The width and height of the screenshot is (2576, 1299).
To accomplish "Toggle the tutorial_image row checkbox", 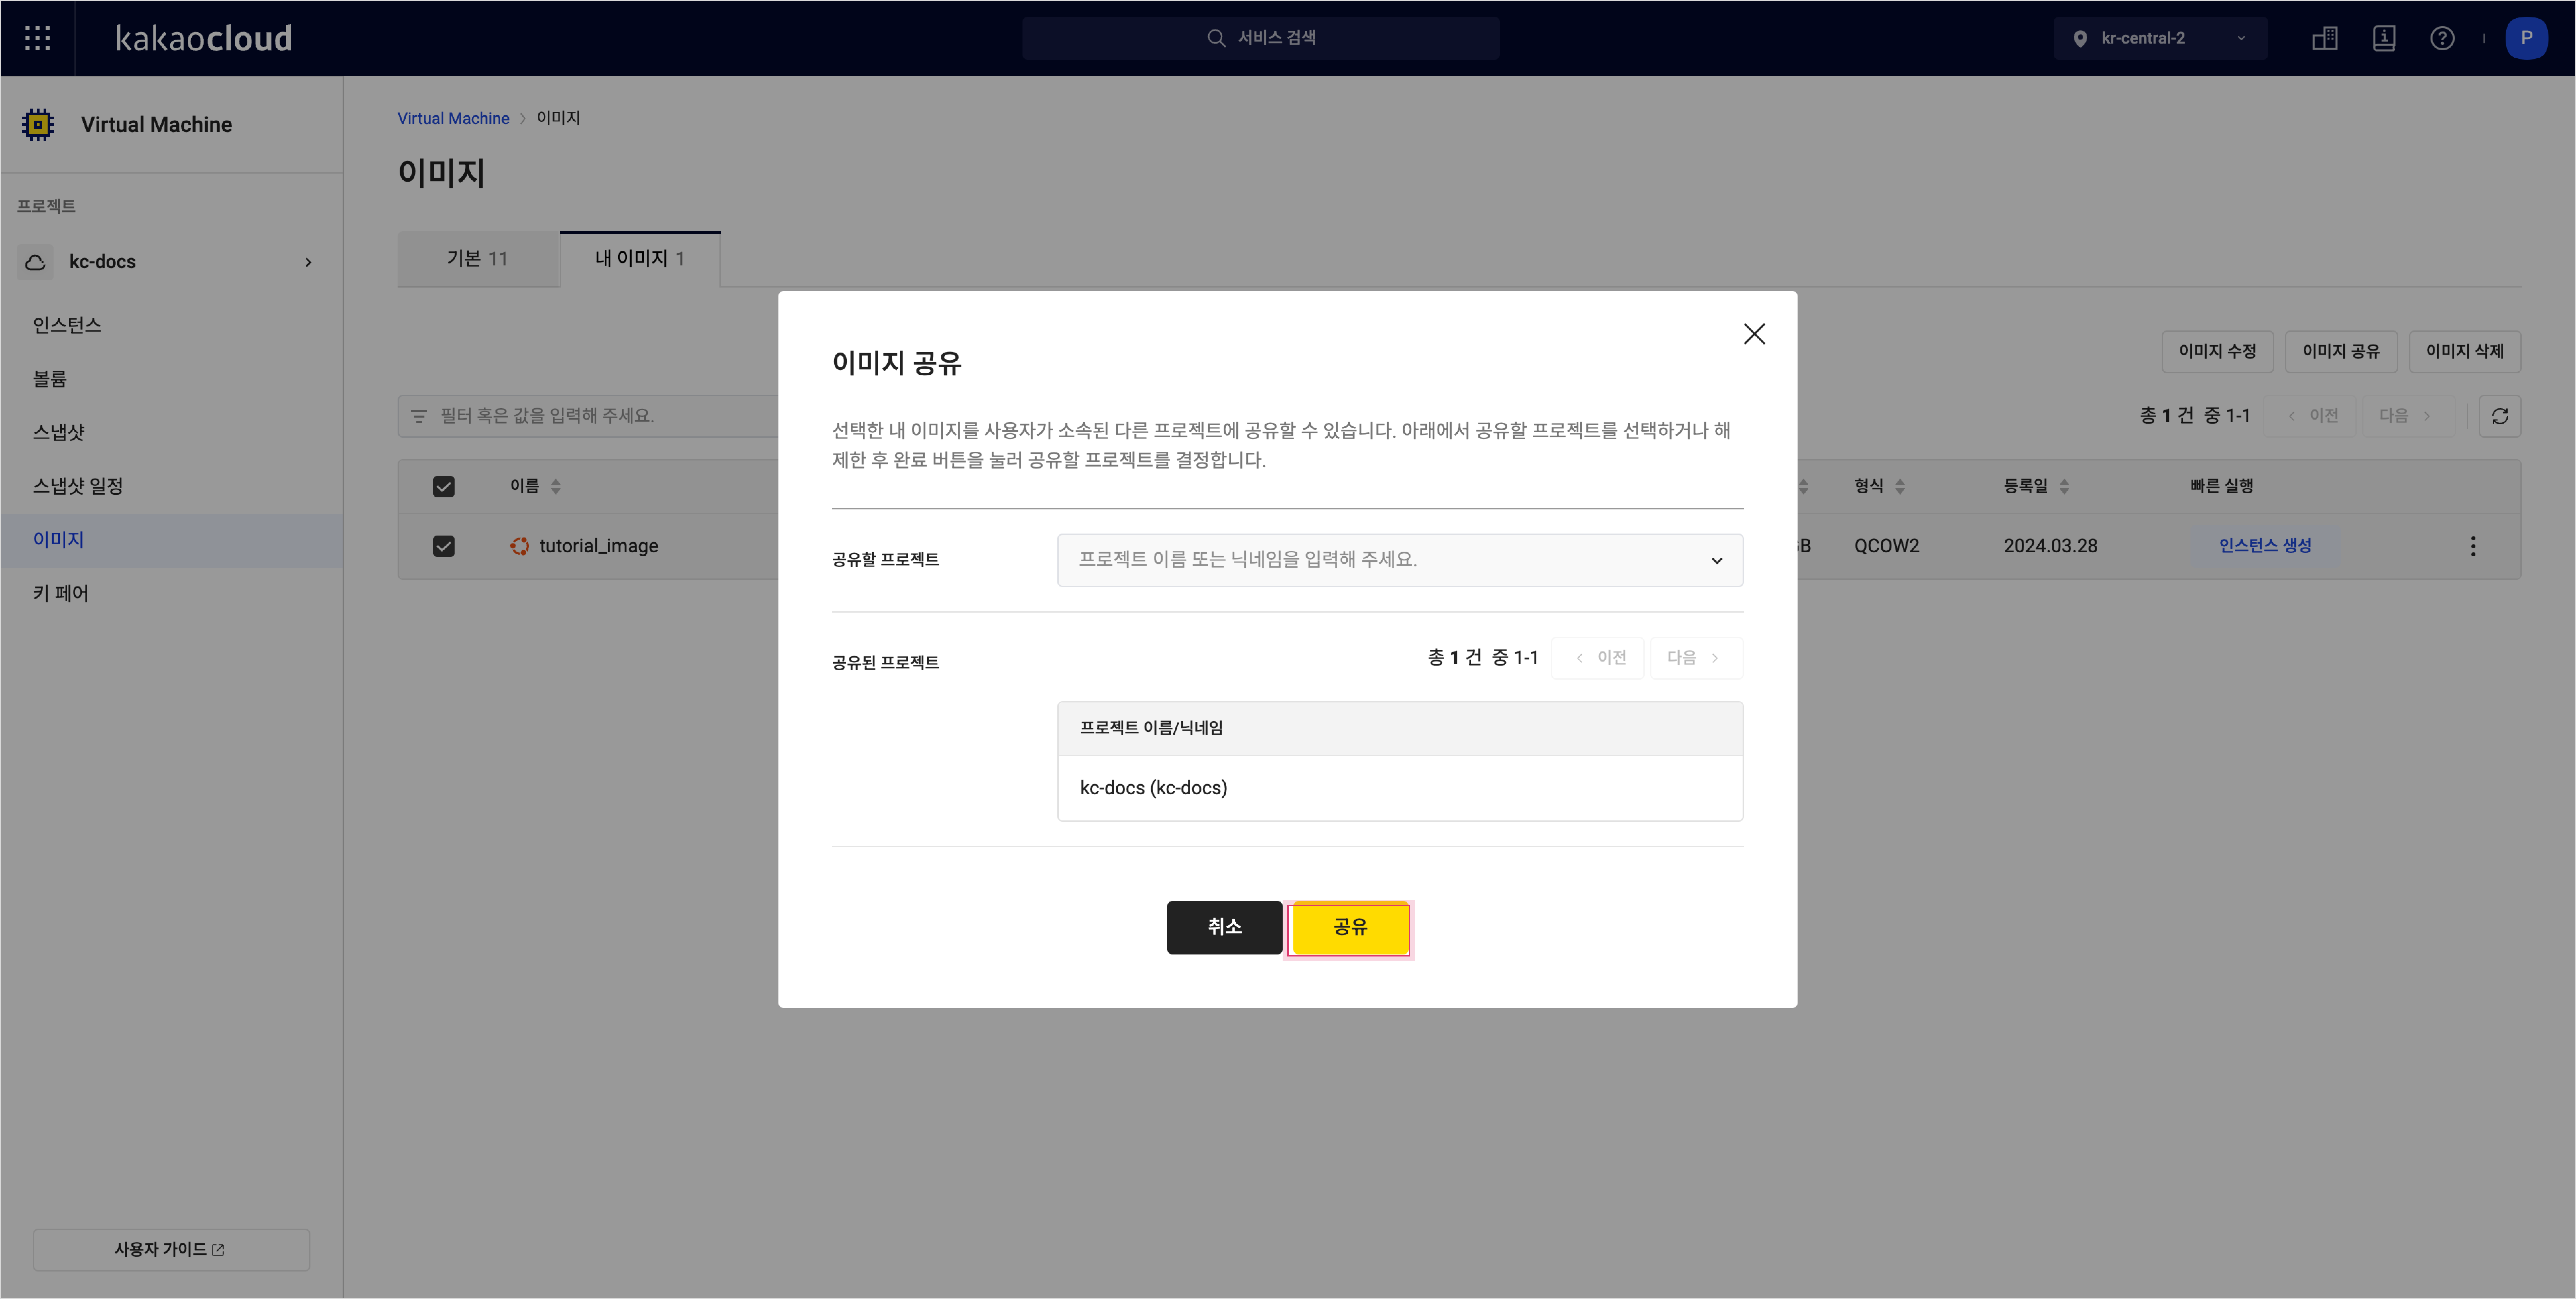I will tap(444, 546).
